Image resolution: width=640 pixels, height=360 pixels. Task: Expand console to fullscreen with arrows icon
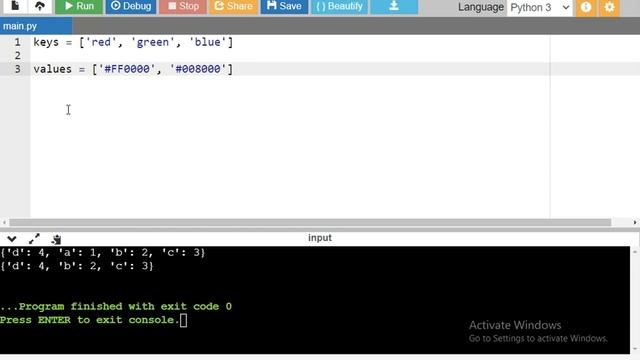click(34, 239)
